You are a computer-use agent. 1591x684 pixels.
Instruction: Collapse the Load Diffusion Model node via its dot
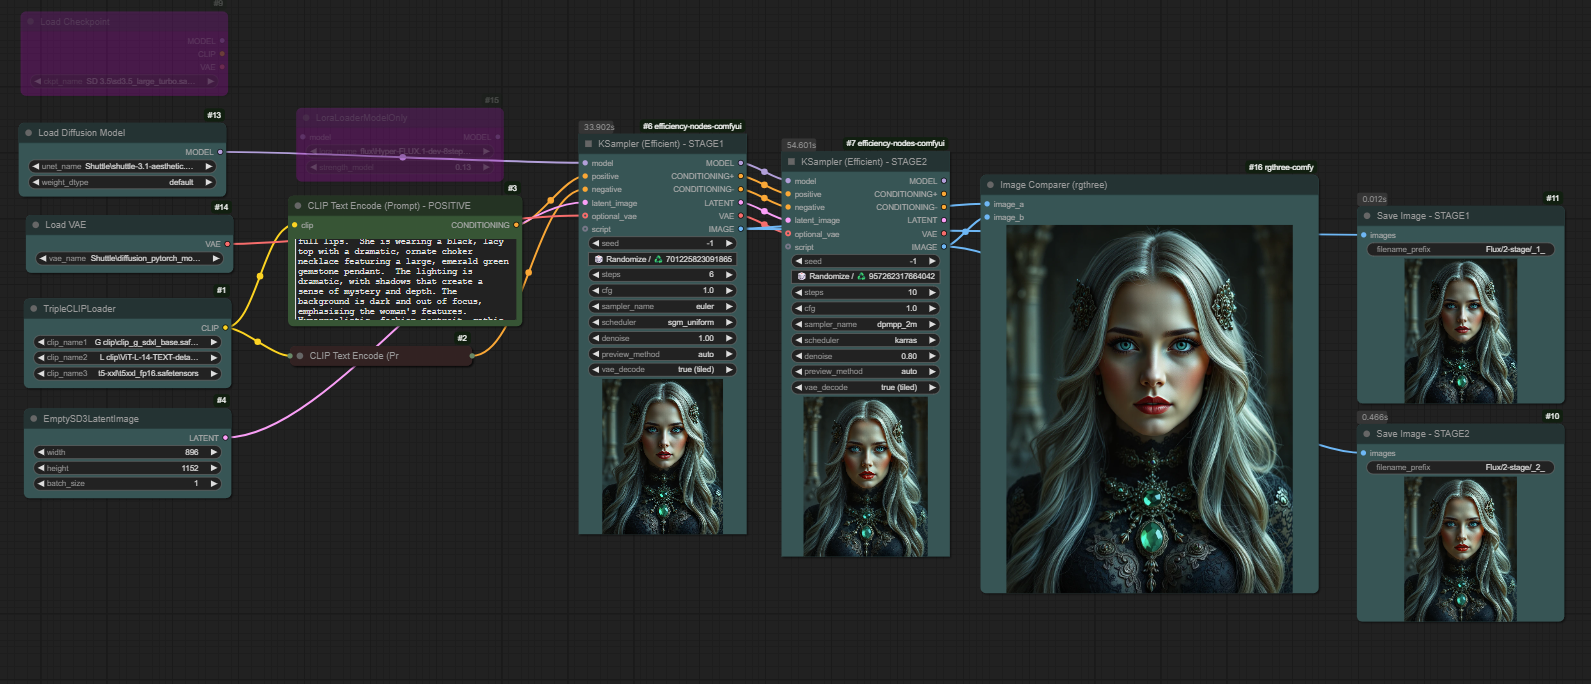coord(29,133)
